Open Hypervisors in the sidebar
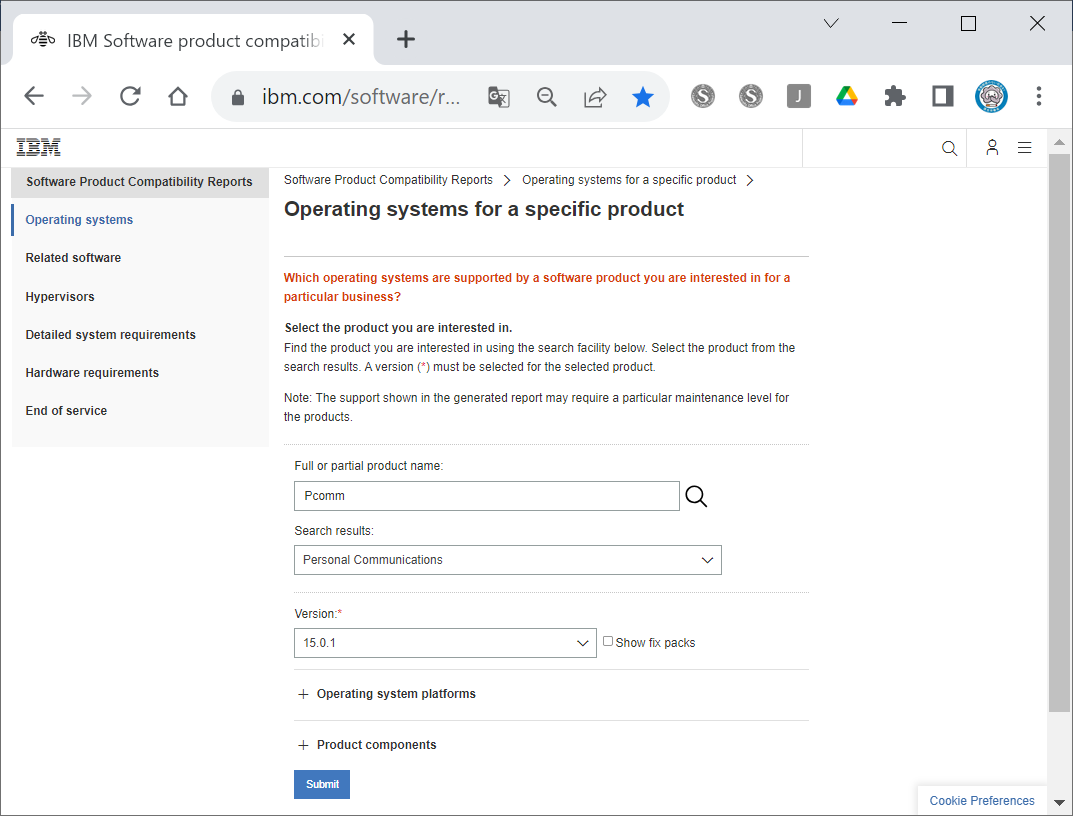Screen dimensions: 1073x816 (x=60, y=296)
